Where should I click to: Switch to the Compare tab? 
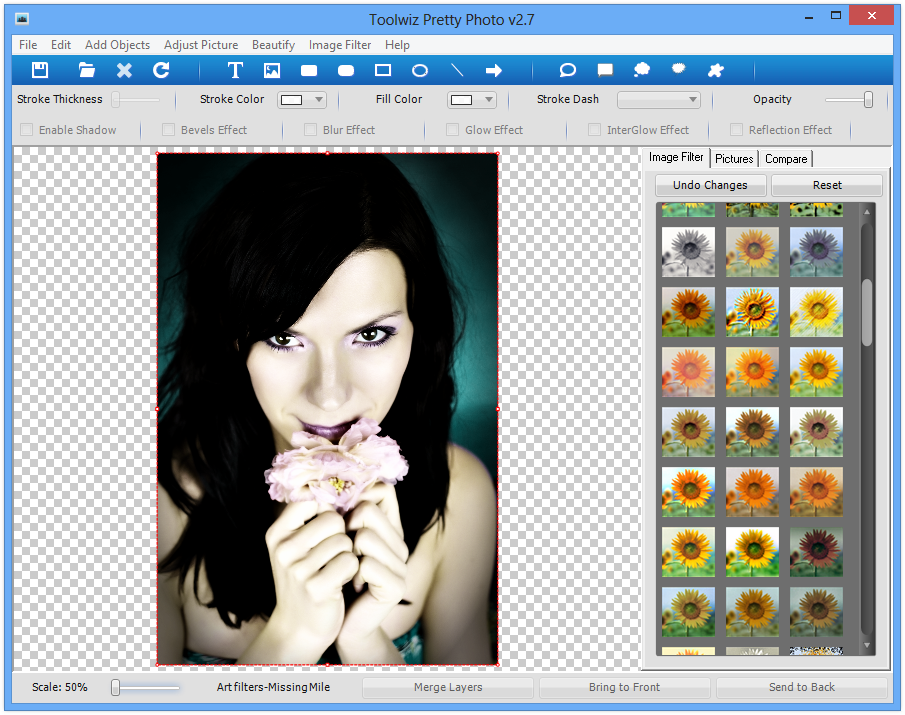coord(786,159)
